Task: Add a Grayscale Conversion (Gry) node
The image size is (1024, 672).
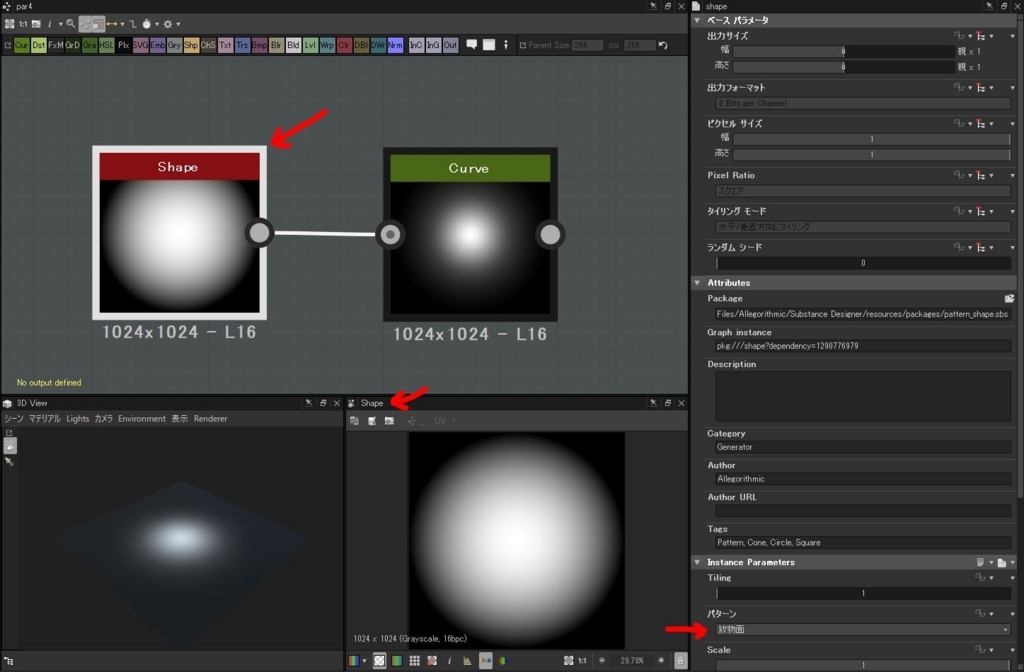Action: coord(174,45)
